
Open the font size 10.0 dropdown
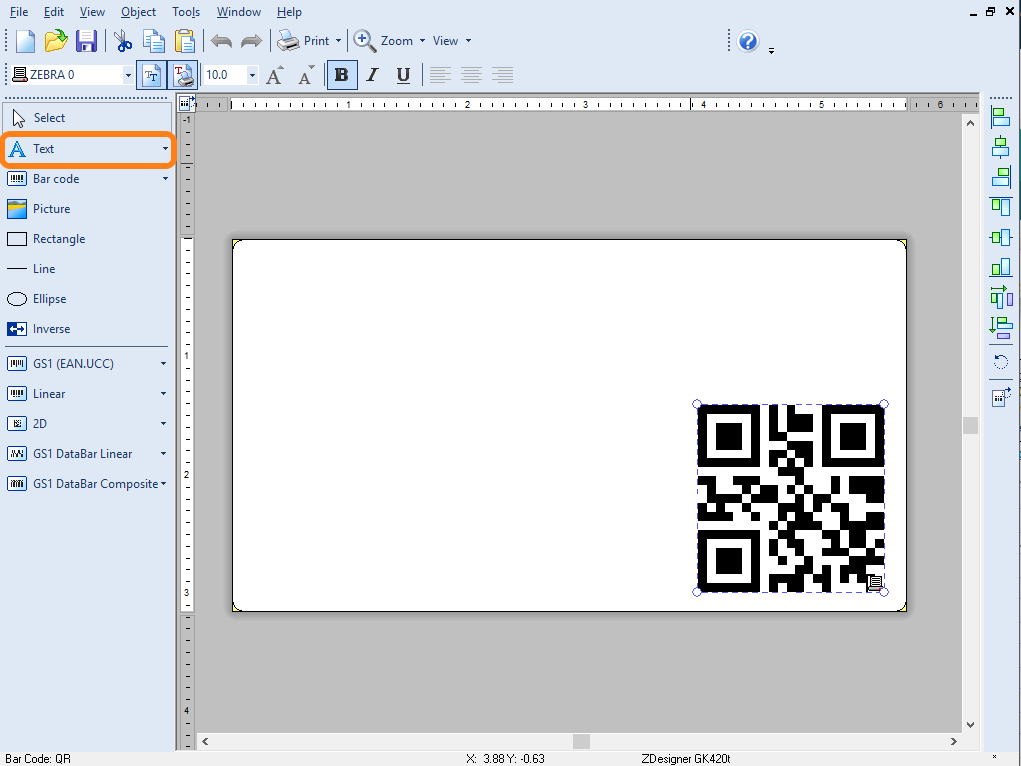tap(252, 75)
